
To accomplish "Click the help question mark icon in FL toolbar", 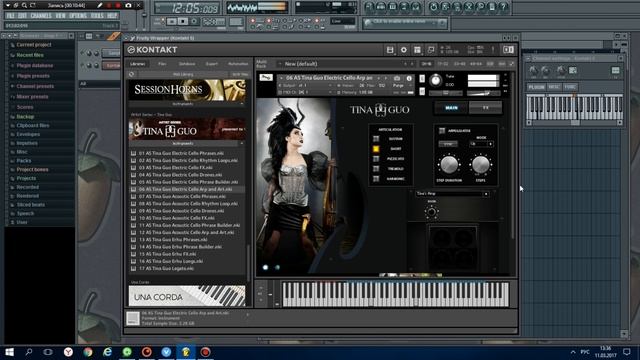I will tap(504, 7).
